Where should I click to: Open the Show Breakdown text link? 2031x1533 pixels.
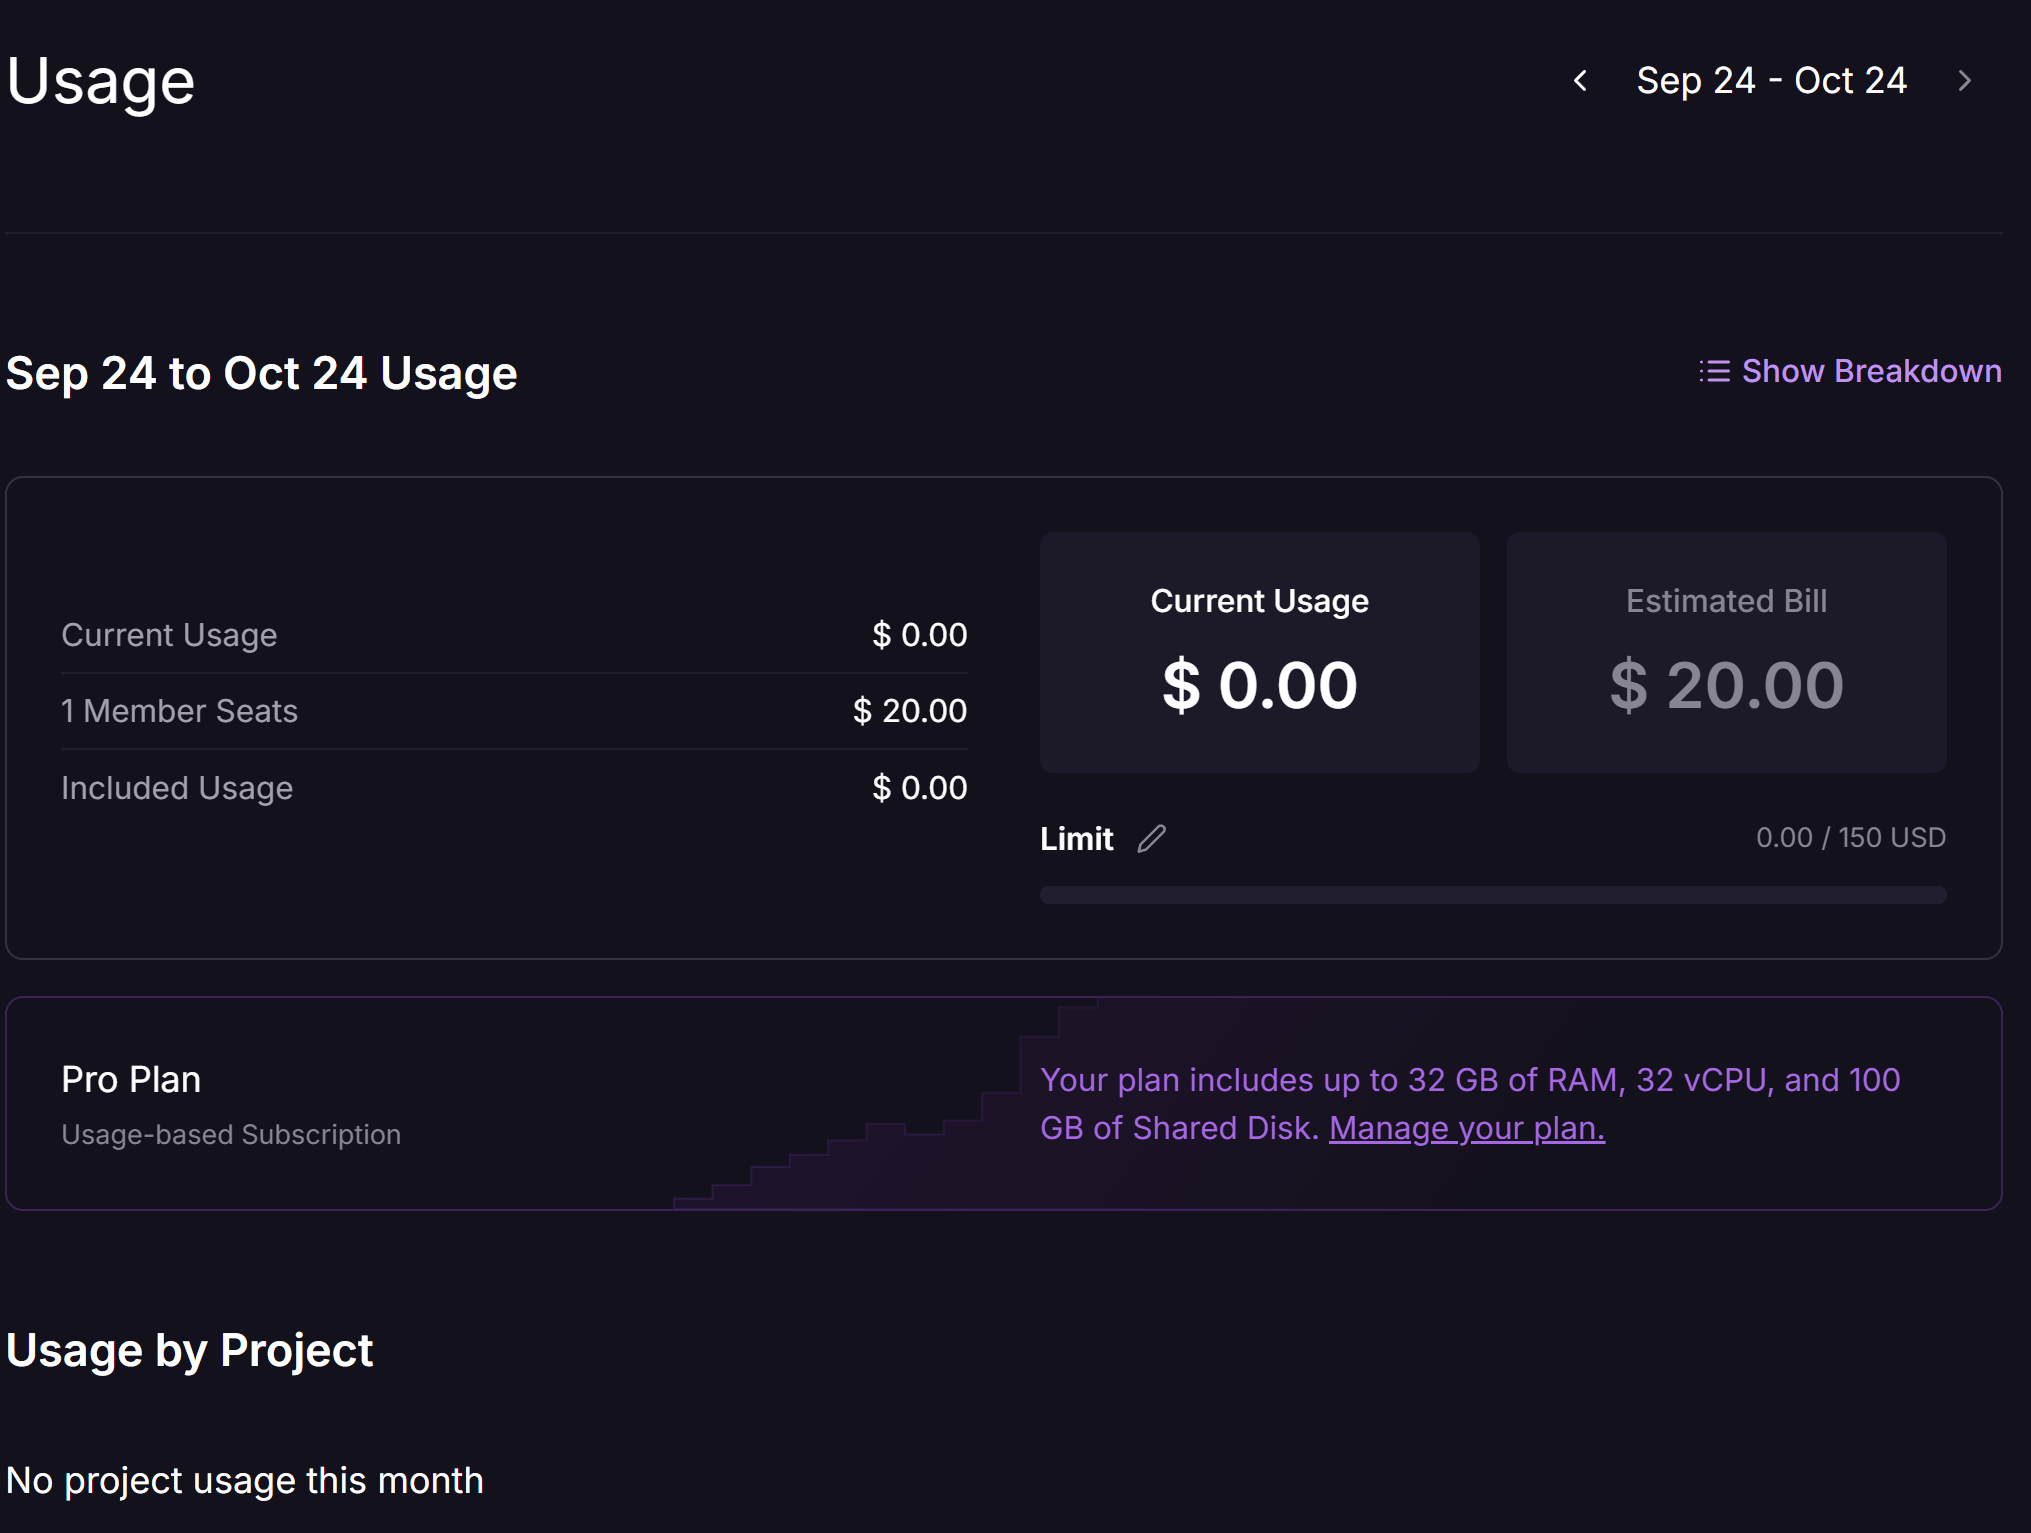tap(1871, 371)
